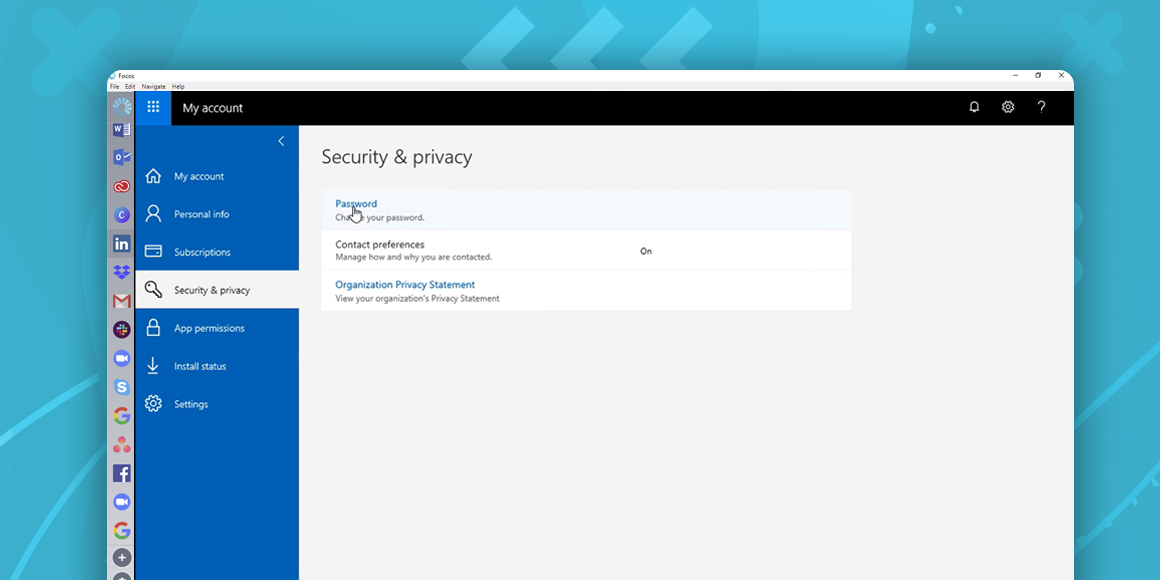The image size is (1160, 580).
Task: Open the Edit menu
Action: click(x=130, y=87)
